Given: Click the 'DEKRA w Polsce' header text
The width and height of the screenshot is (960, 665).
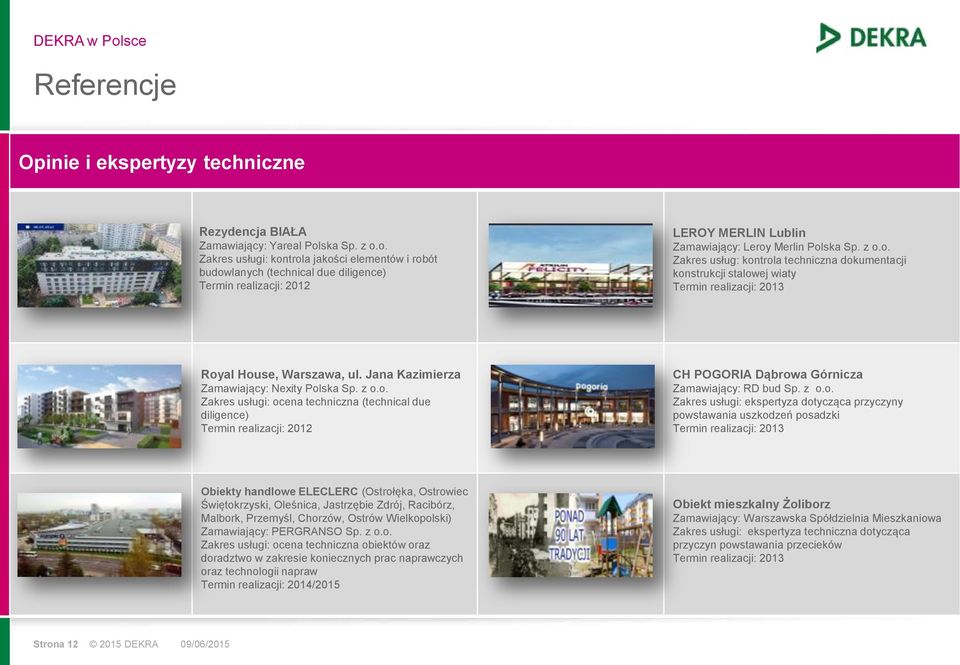Looking at the screenshot, I should tap(89, 41).
